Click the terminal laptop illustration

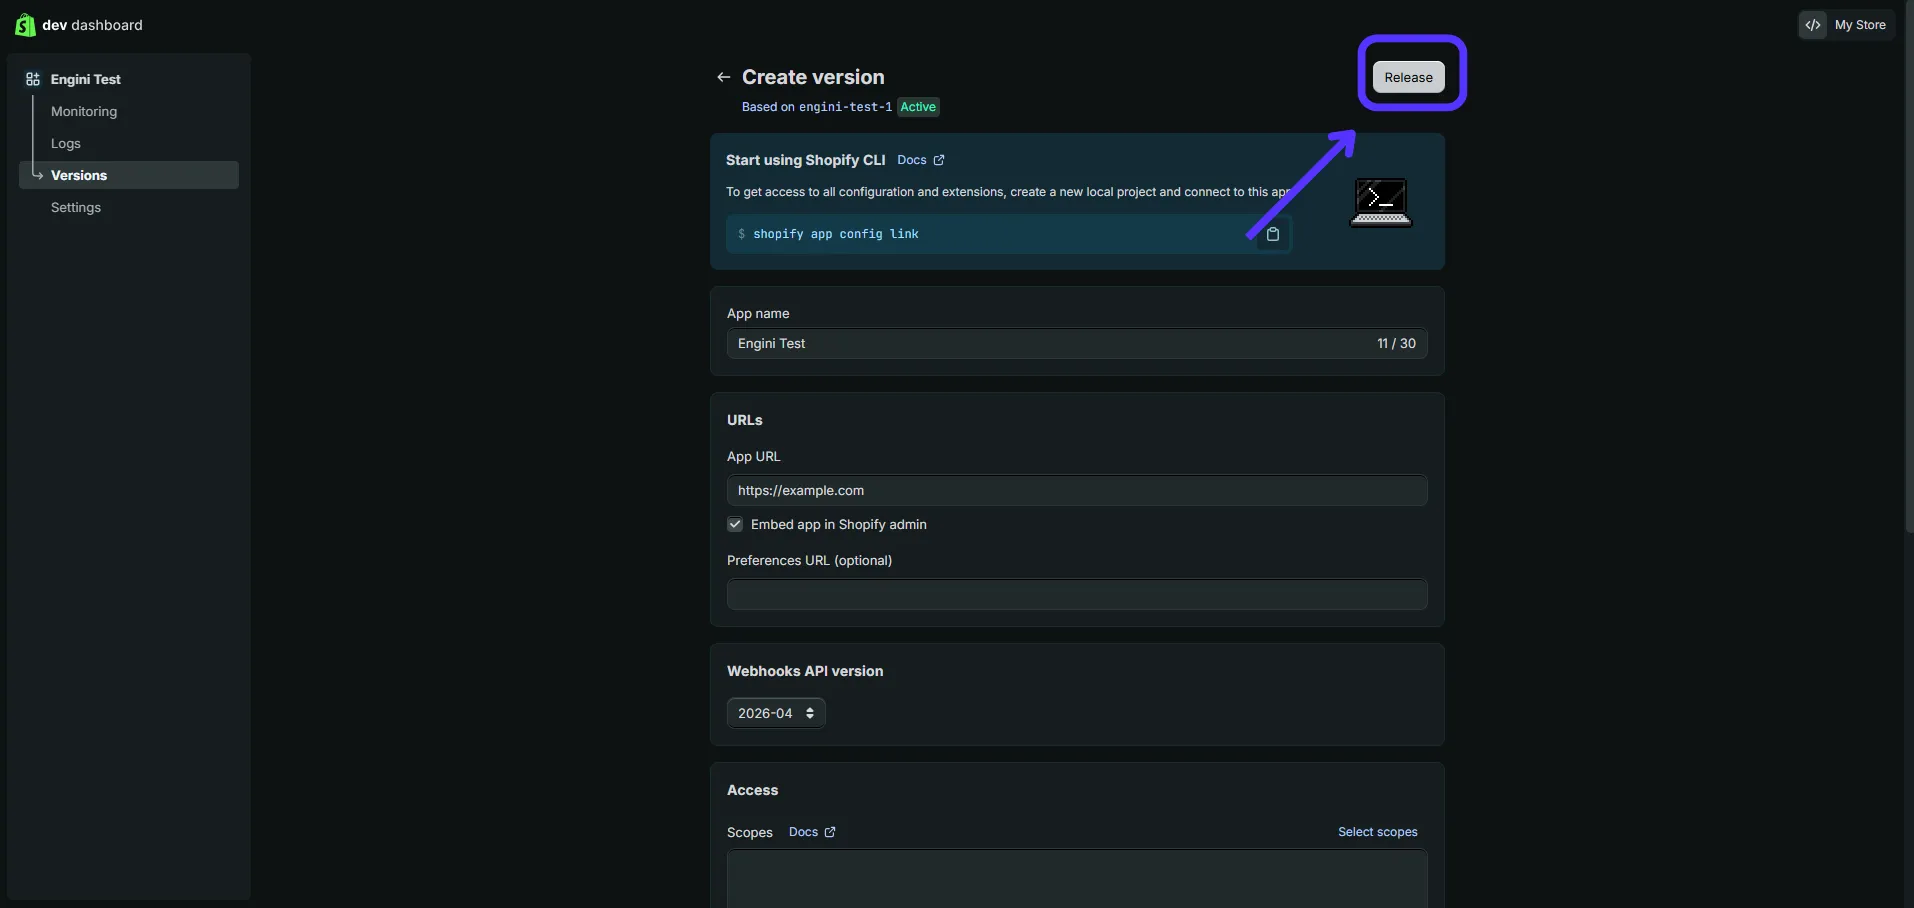pyautogui.click(x=1381, y=202)
